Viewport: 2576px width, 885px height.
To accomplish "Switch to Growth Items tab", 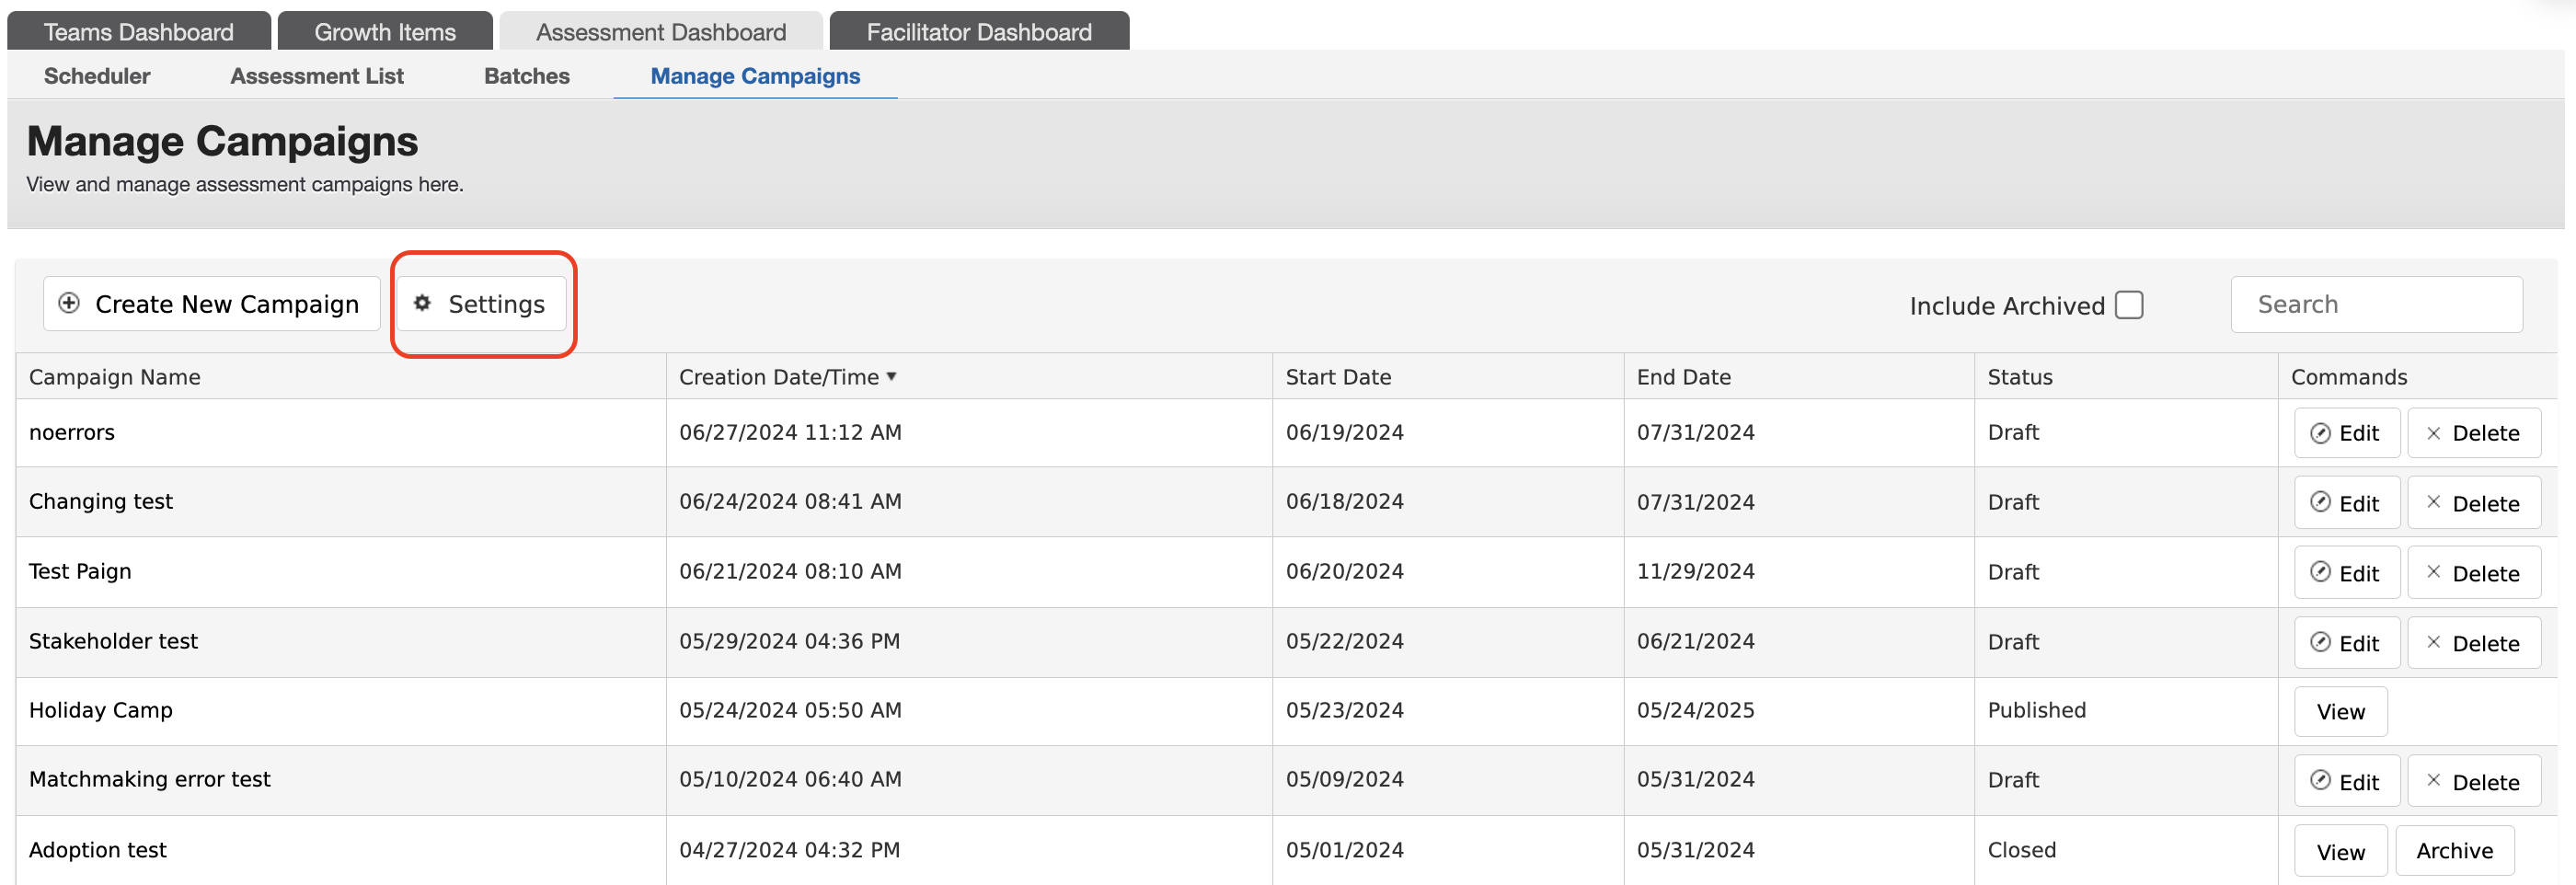I will [x=385, y=31].
